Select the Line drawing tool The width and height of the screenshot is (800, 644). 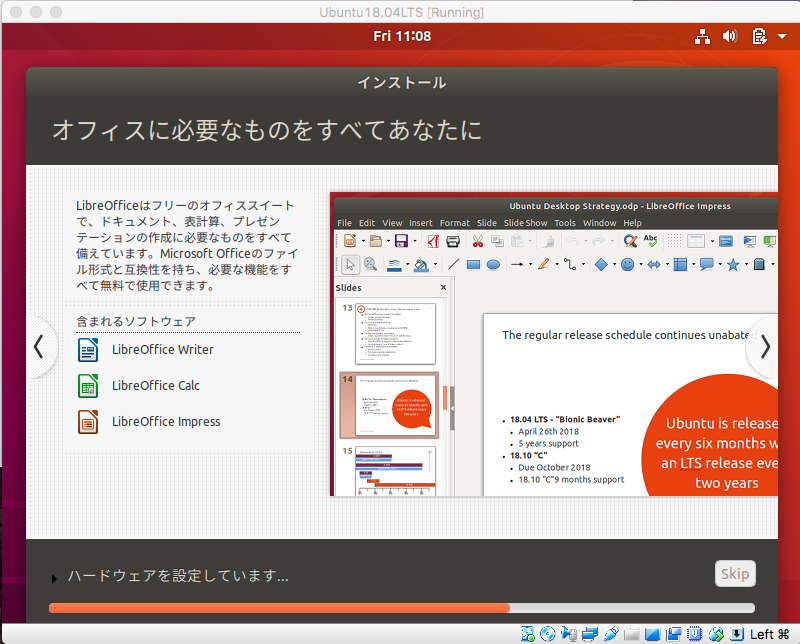[453, 264]
